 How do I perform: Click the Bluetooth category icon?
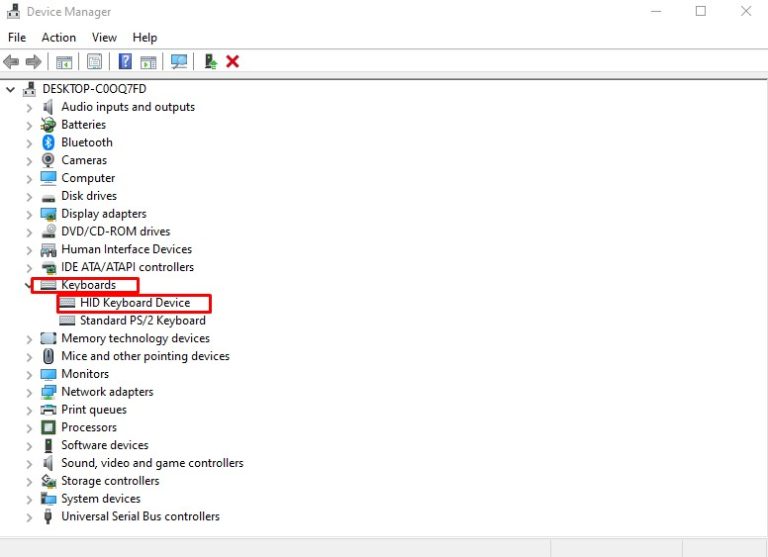pos(48,142)
